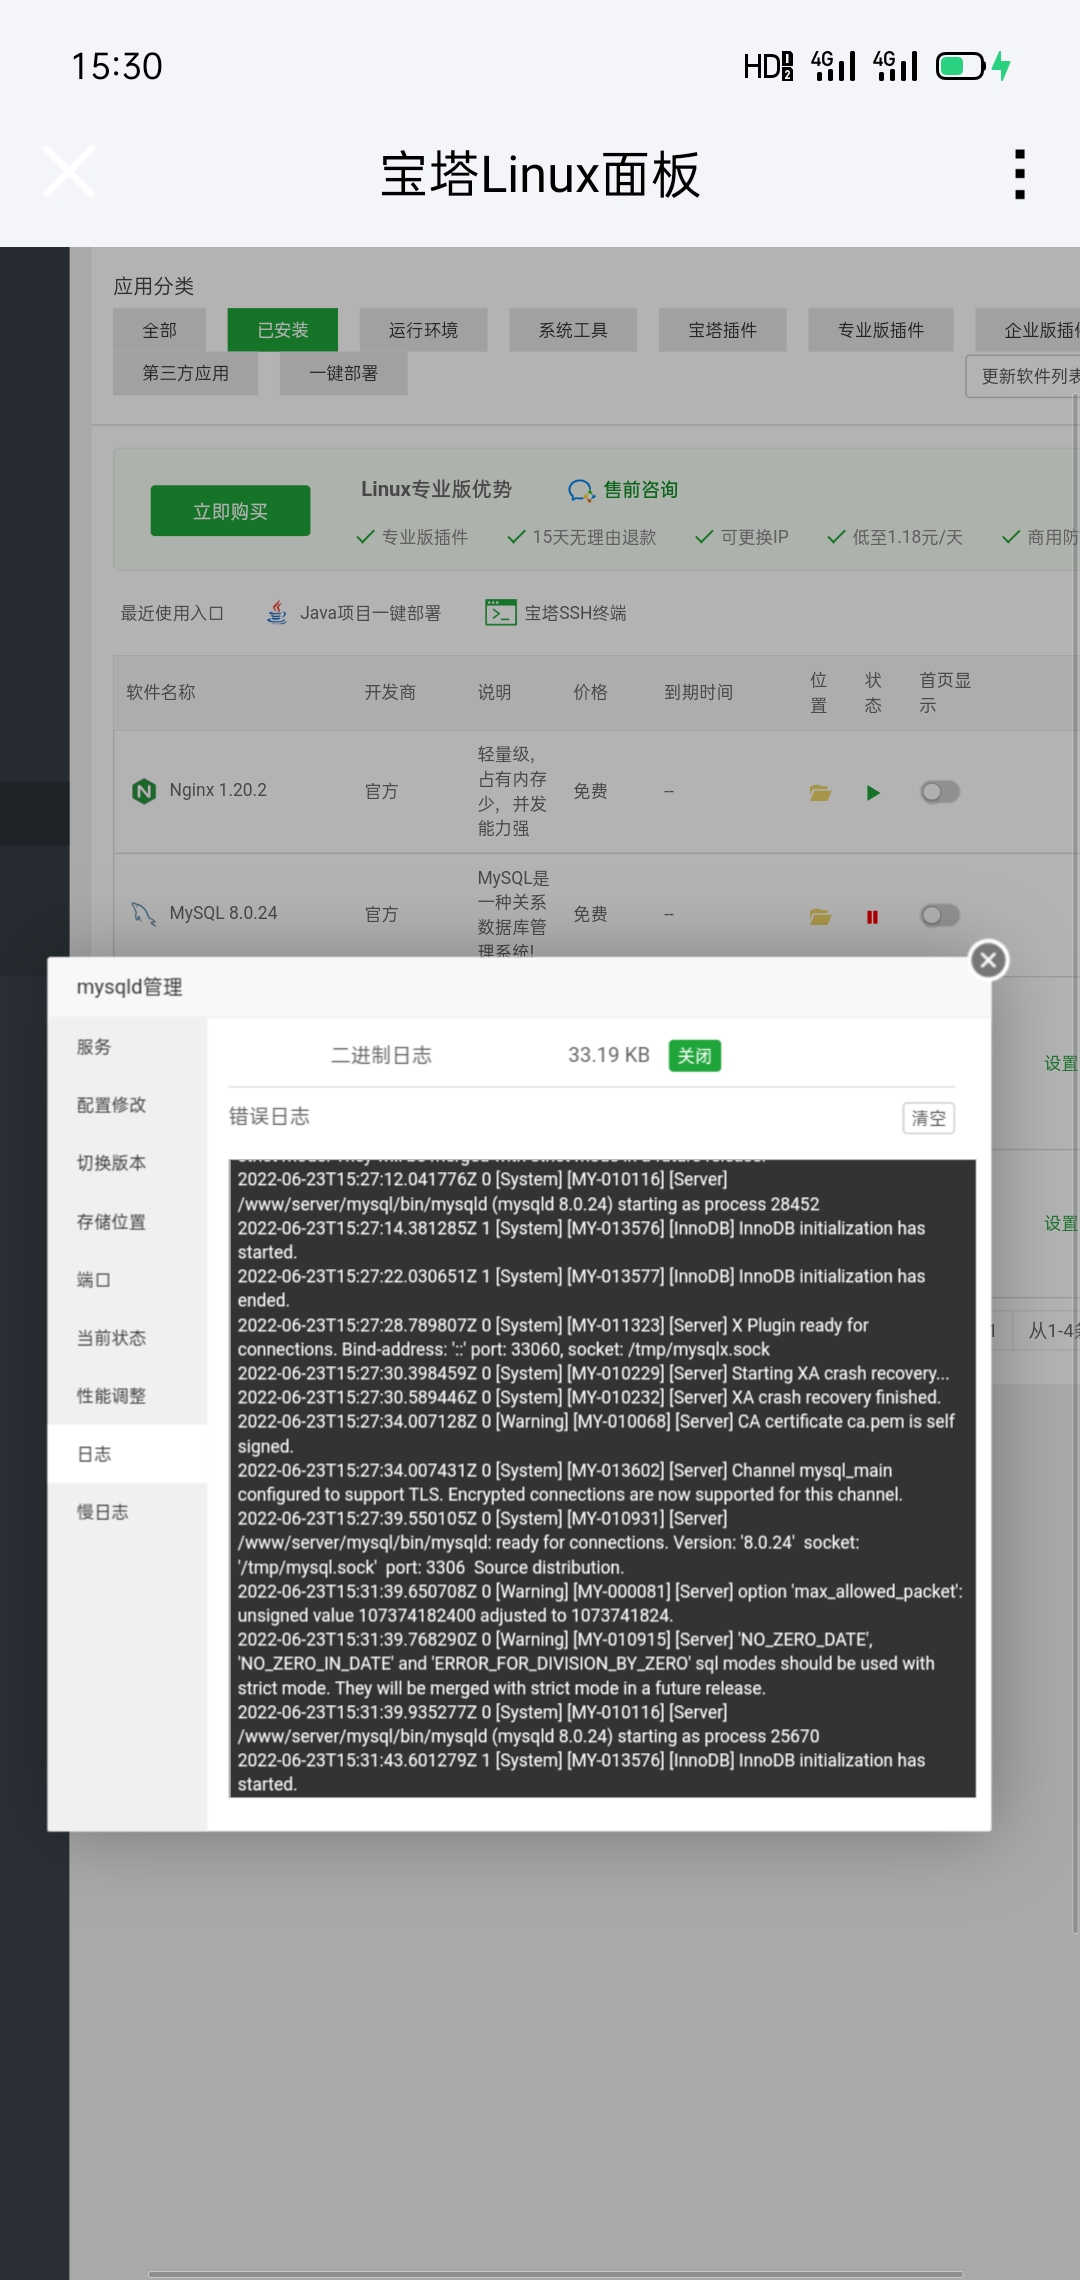Click the 售前咨询 chat bubble icon
This screenshot has width=1080, height=2280.
click(x=581, y=490)
